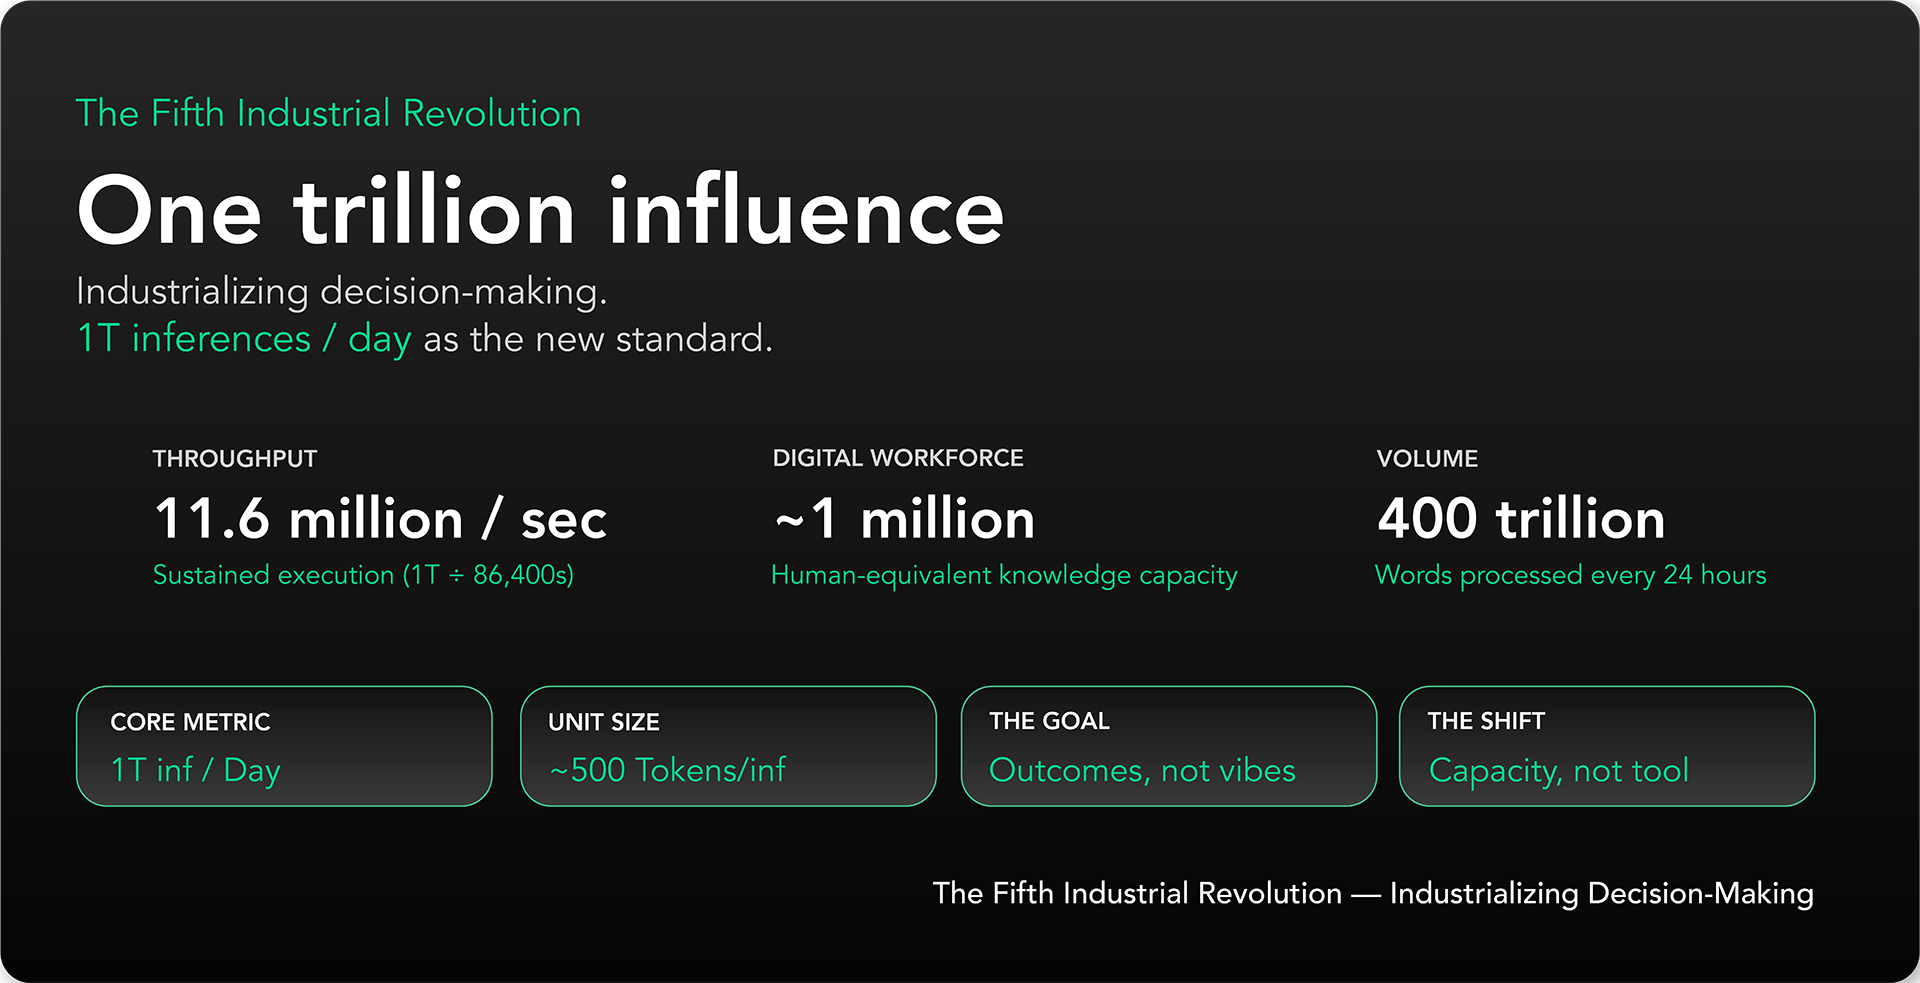Select the "Outcomes, not vibes" text
1920x983 pixels.
[x=1142, y=771]
